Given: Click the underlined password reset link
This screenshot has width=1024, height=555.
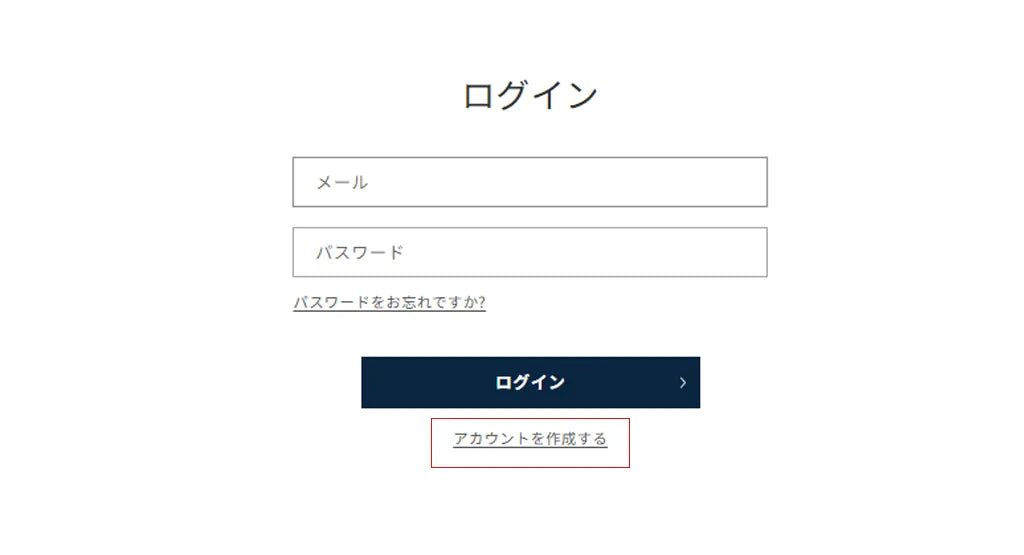Looking at the screenshot, I should pos(389,302).
